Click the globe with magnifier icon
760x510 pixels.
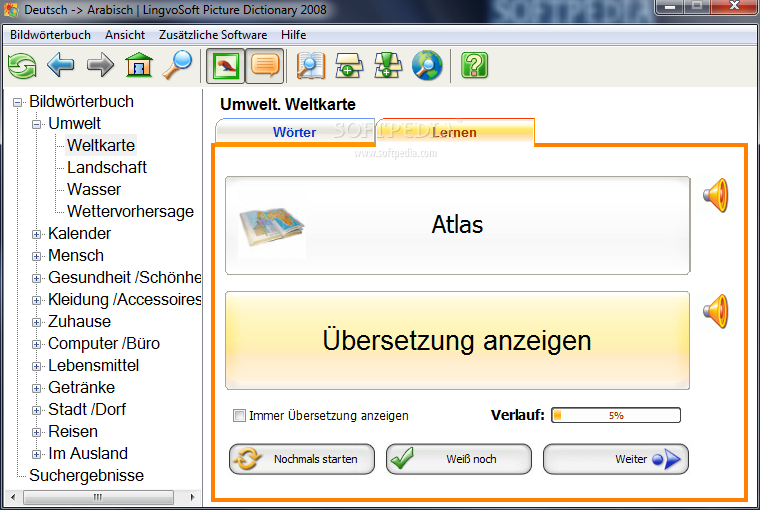pos(427,65)
